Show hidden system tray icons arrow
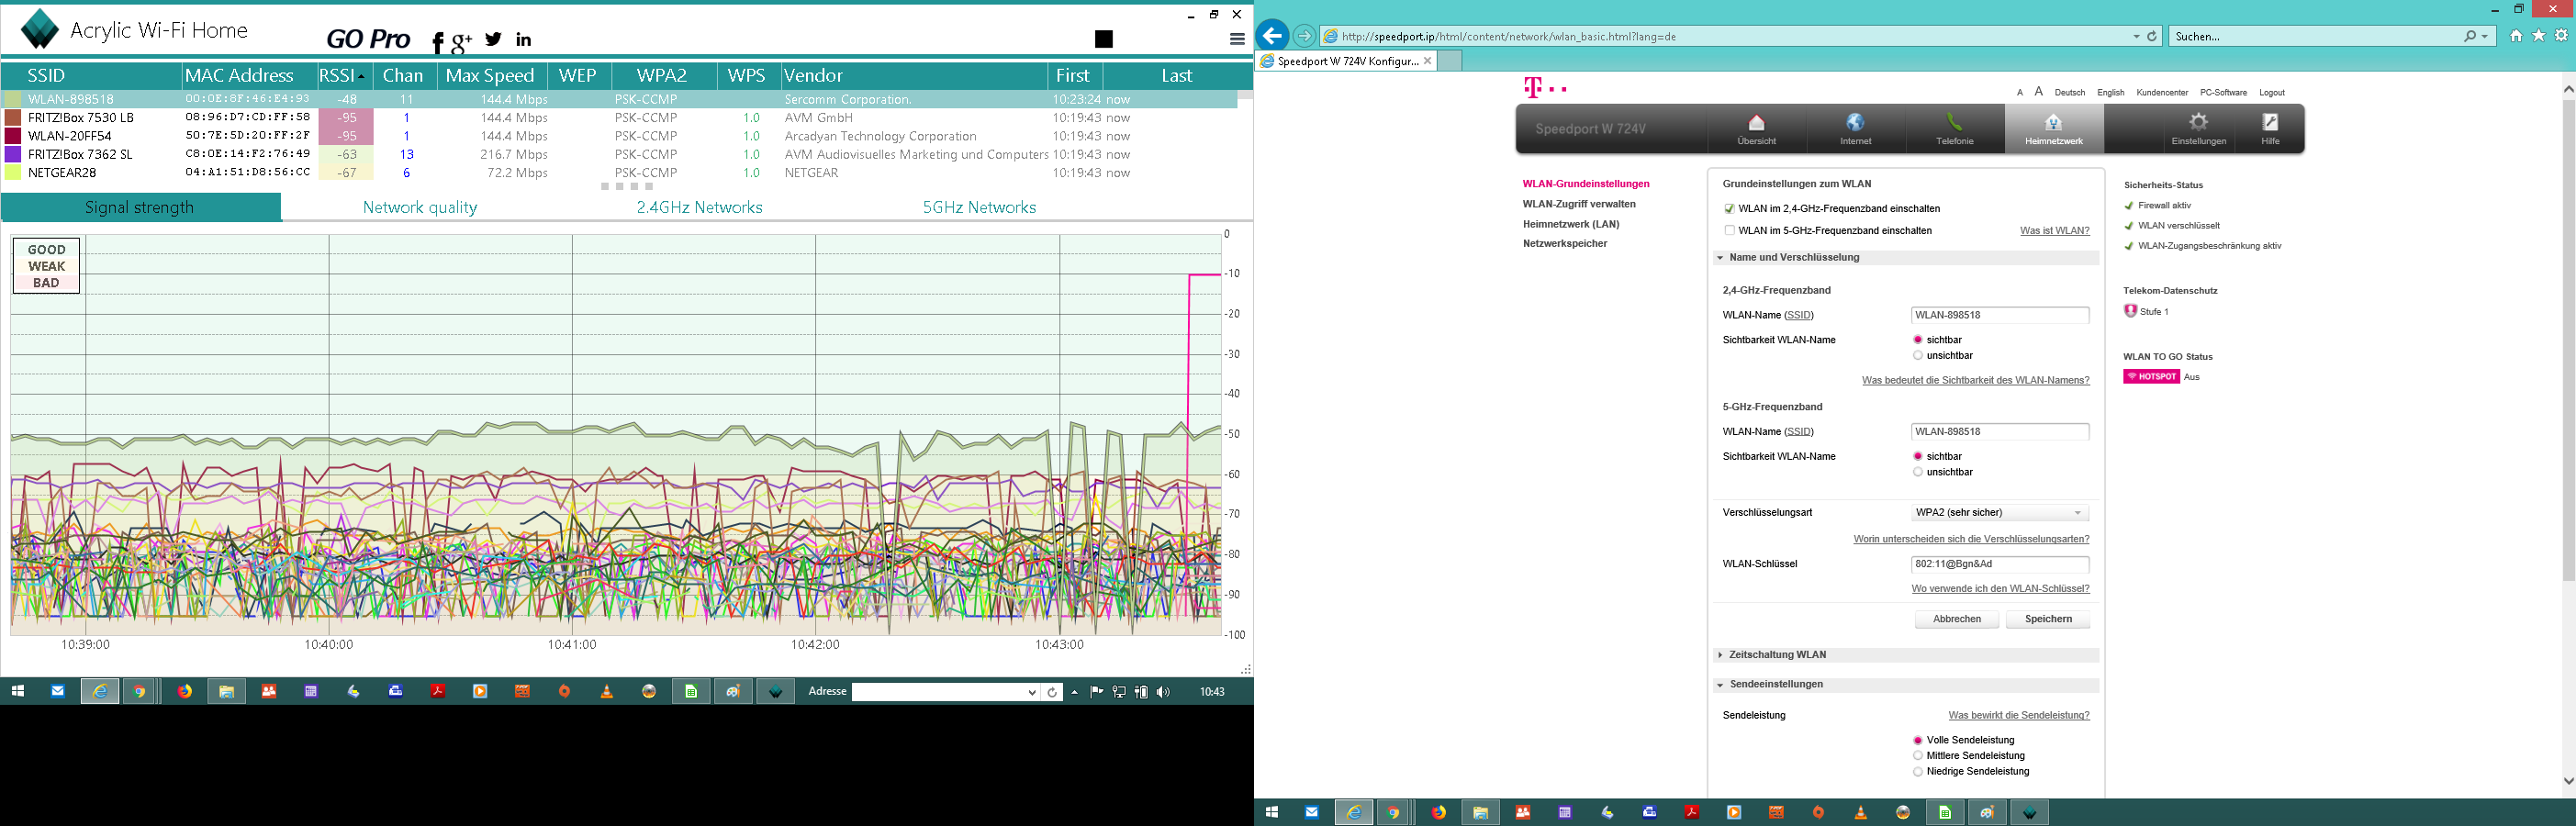Screen dimensions: 2576x826 [x=1074, y=692]
